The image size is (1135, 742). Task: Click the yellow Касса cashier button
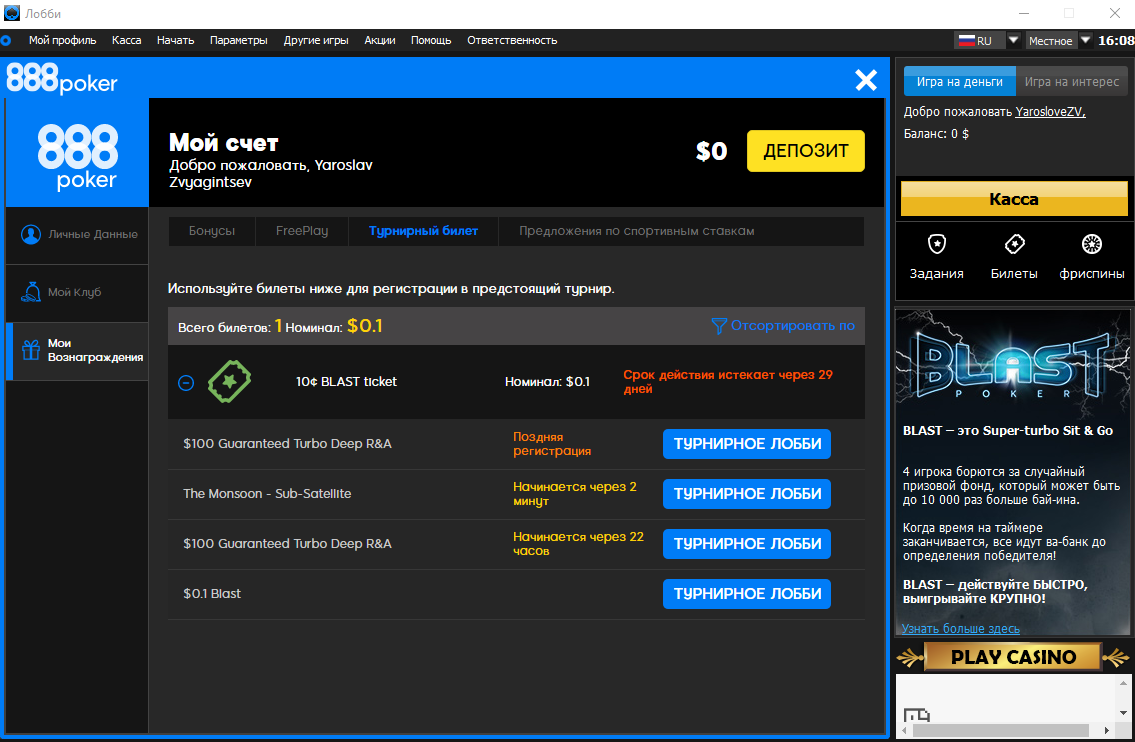[x=1014, y=199]
